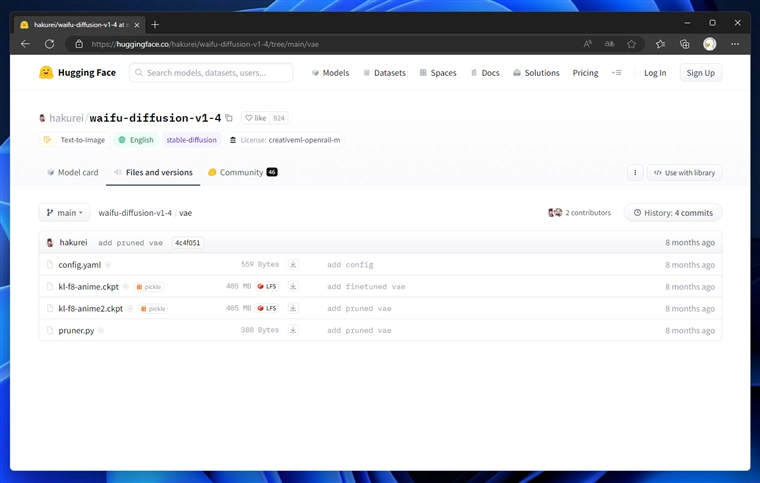Open the Docs navigation link

coord(485,73)
